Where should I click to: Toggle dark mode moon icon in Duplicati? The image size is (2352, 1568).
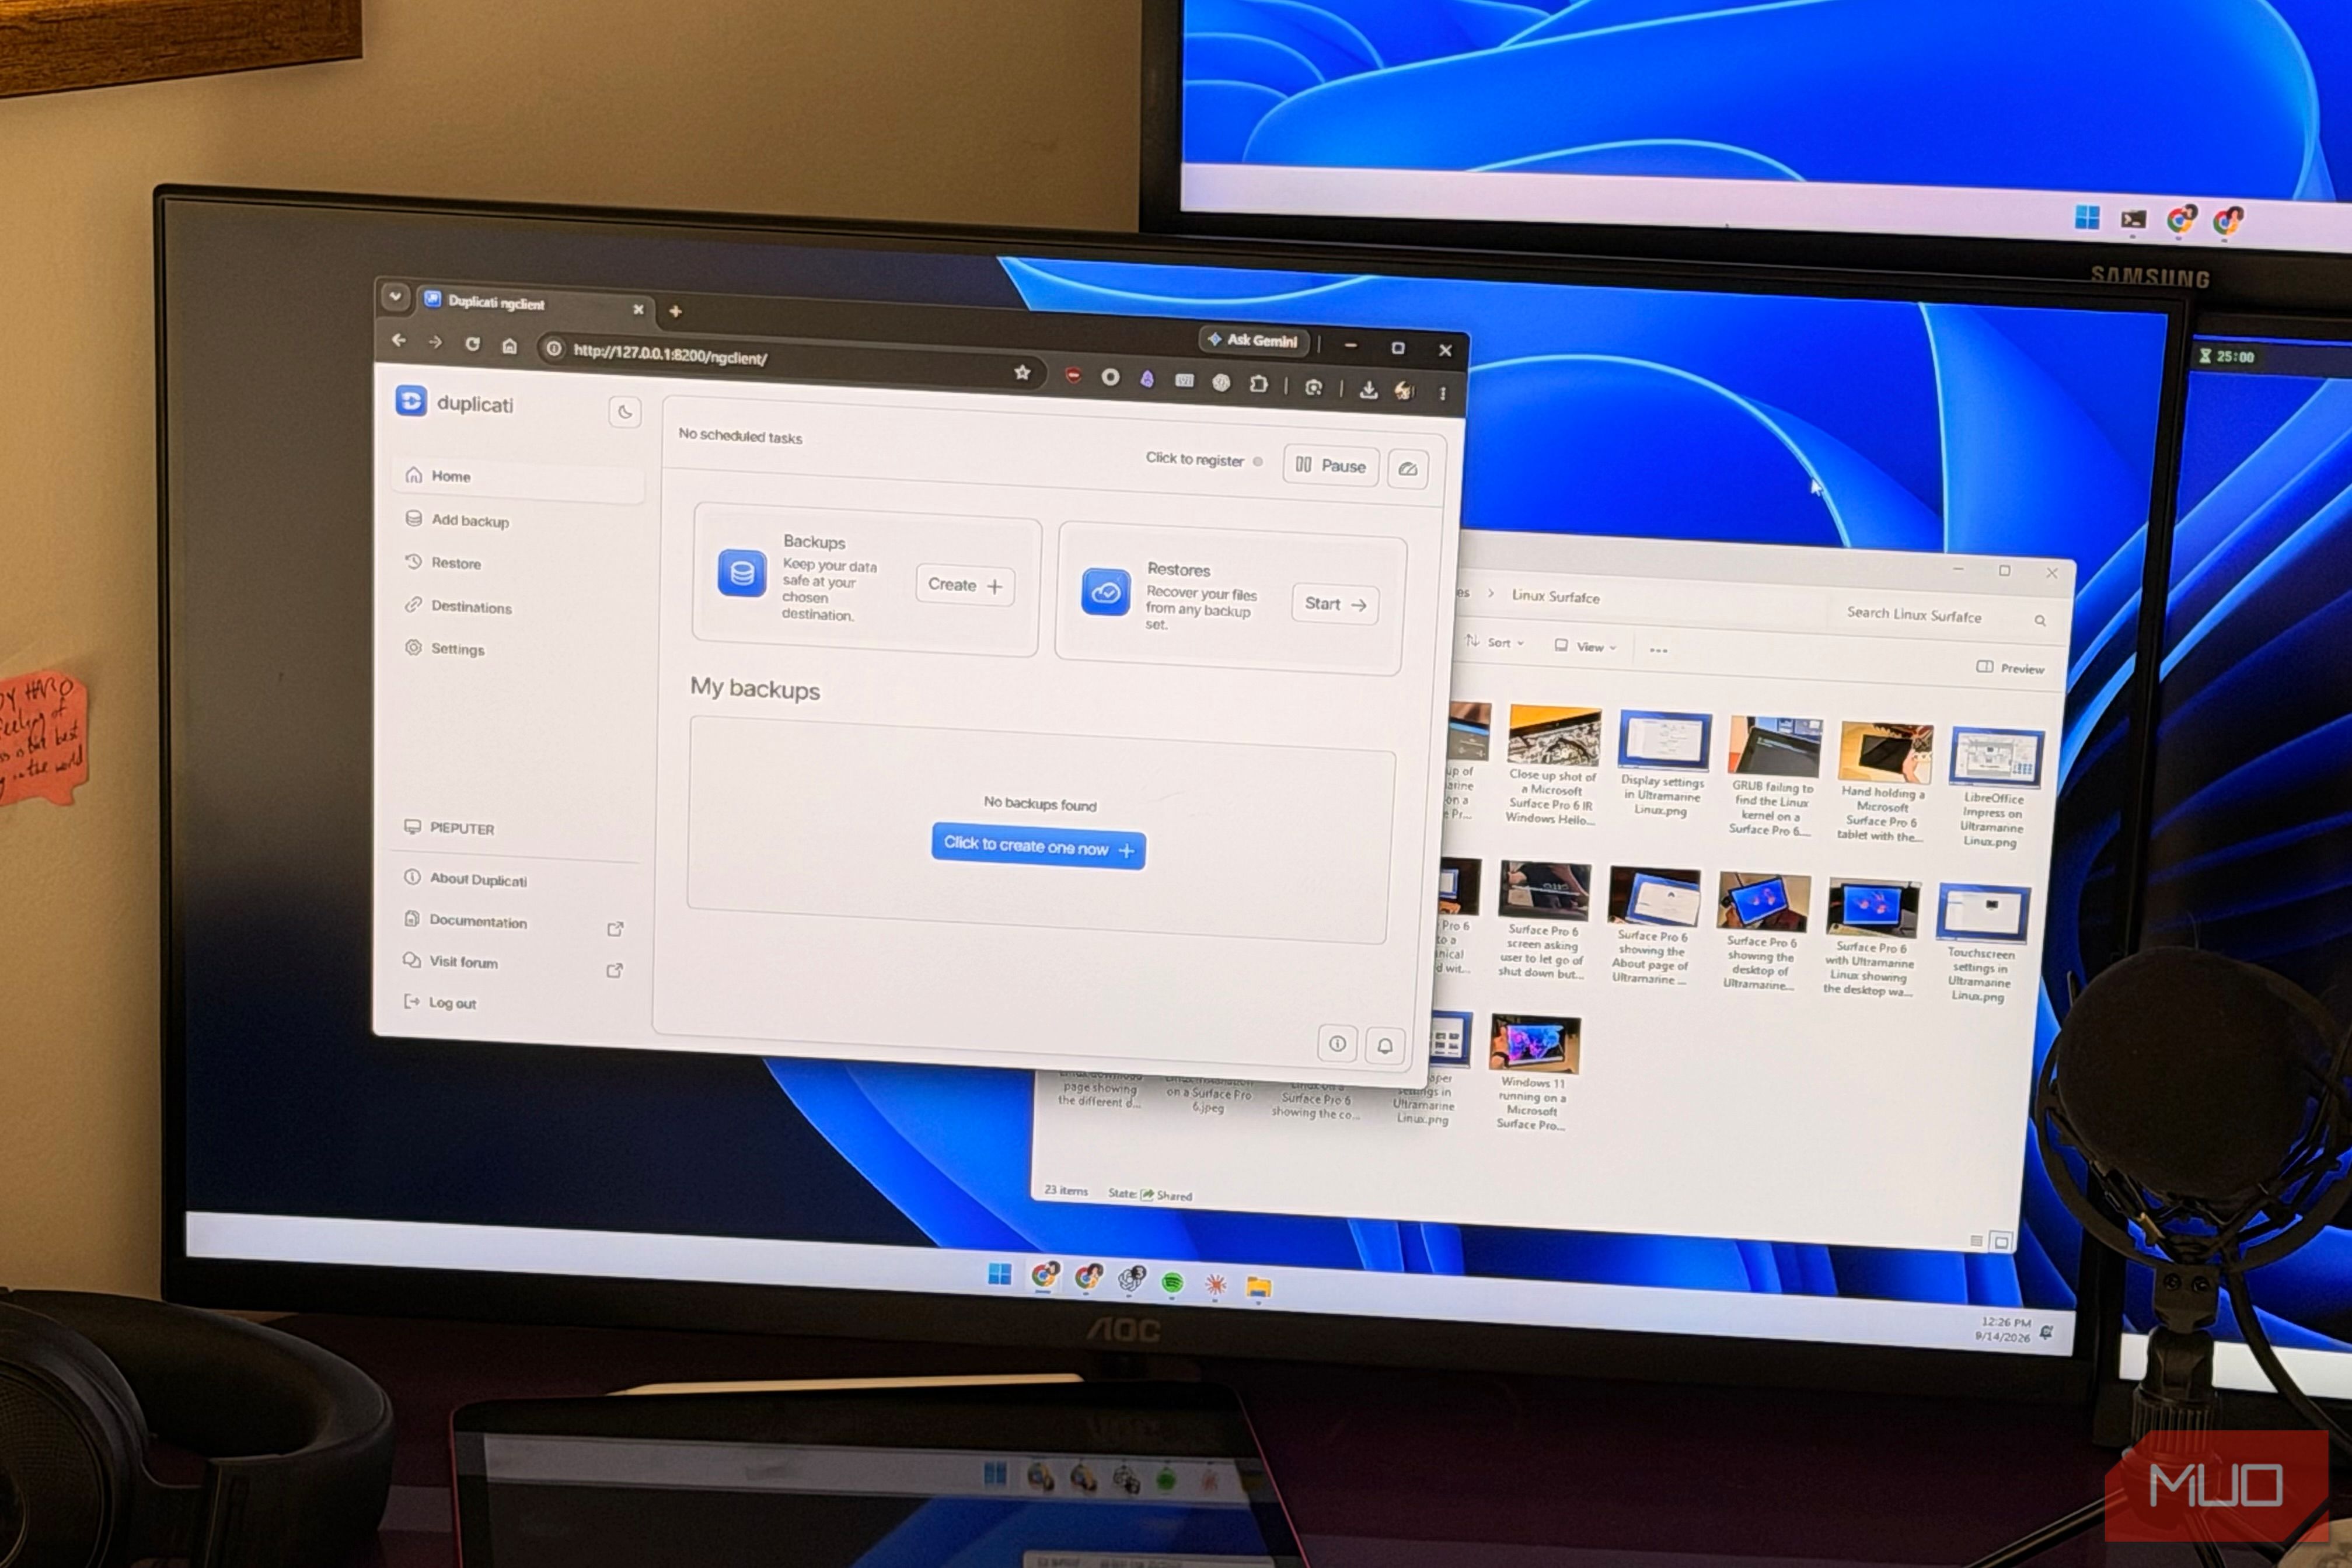[x=625, y=412]
